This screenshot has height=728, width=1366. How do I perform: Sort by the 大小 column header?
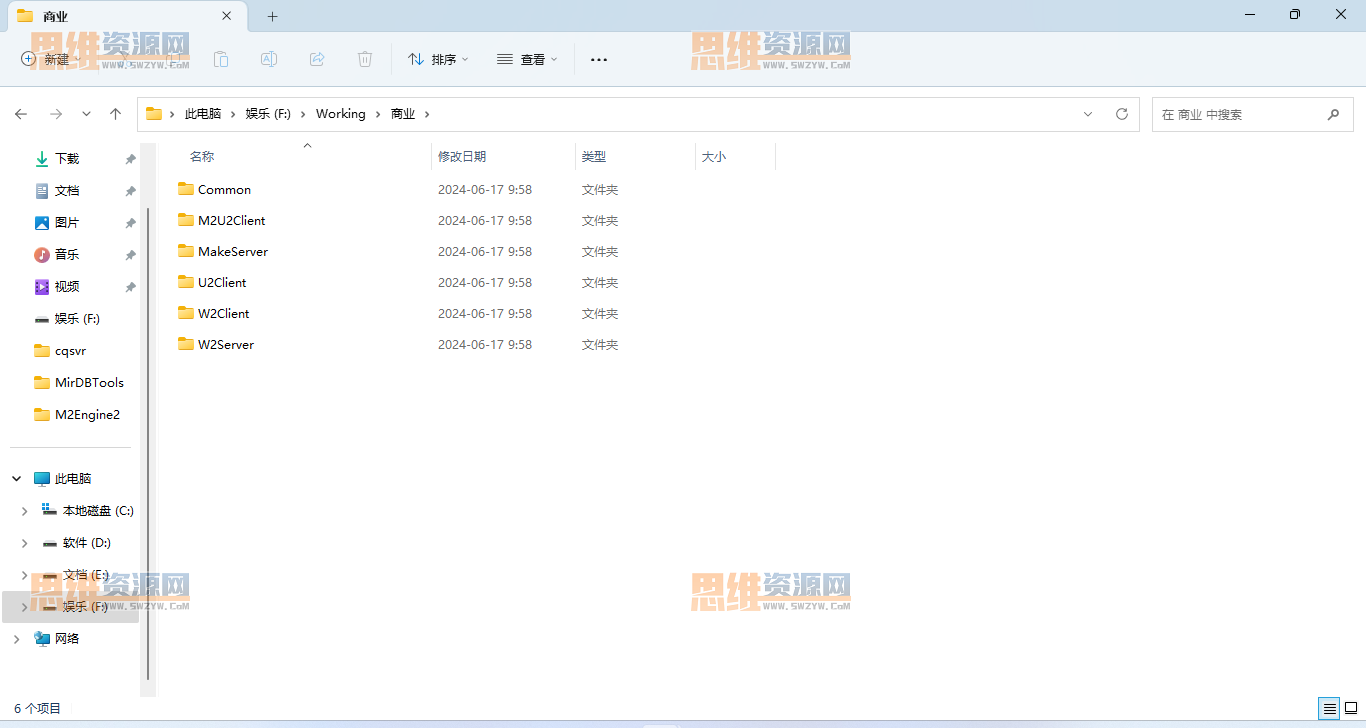[714, 157]
